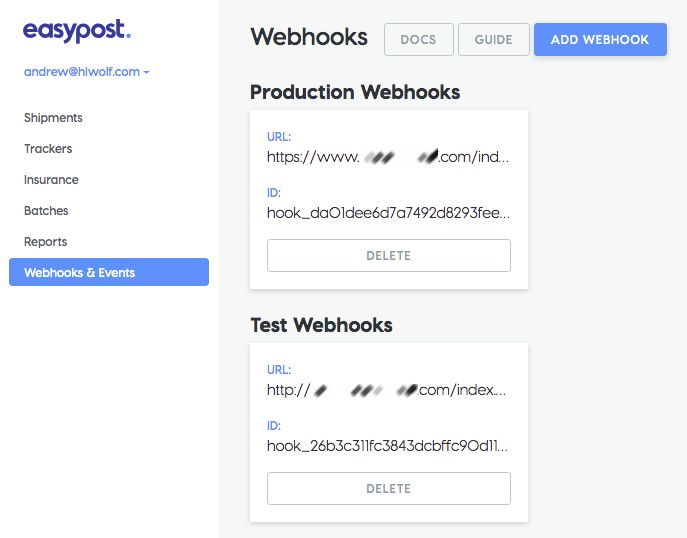
Task: Delete the production webhook
Action: tap(389, 255)
